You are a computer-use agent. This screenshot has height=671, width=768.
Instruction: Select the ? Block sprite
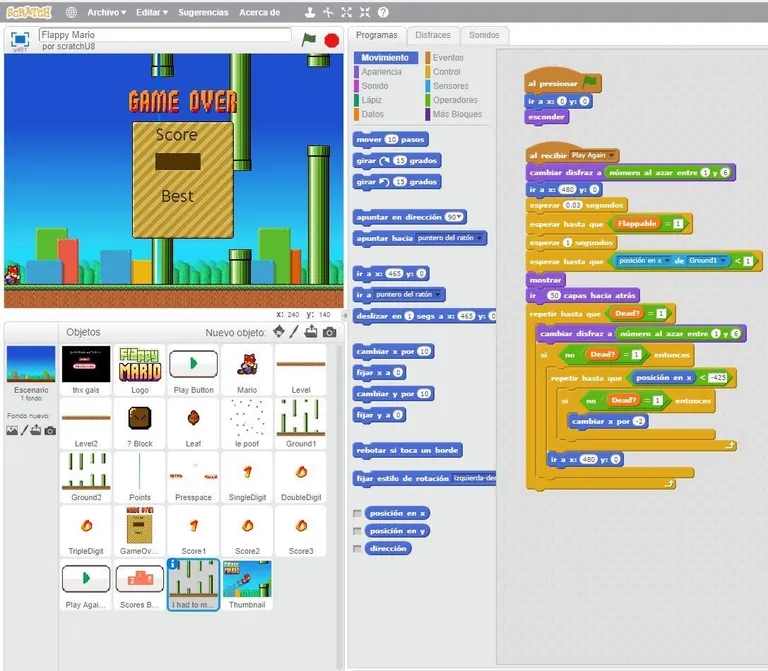(x=140, y=423)
